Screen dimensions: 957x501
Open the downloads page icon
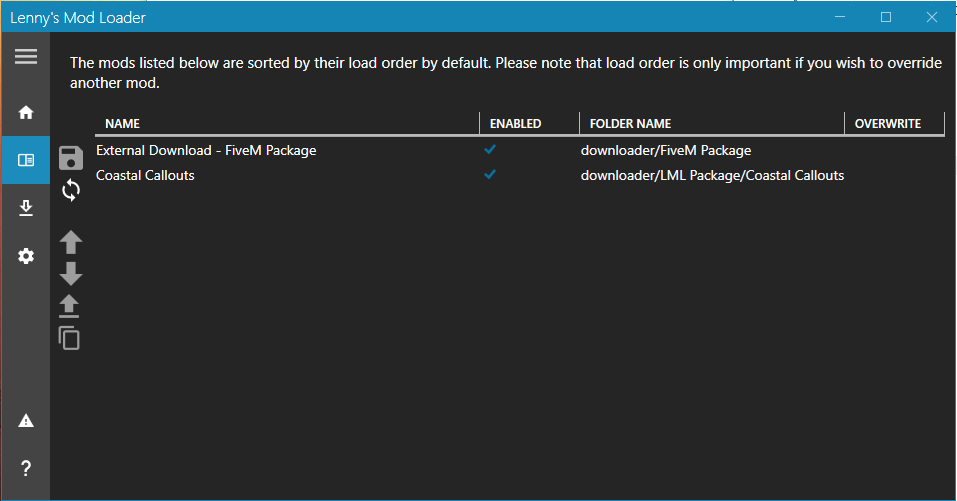pyautogui.click(x=26, y=208)
